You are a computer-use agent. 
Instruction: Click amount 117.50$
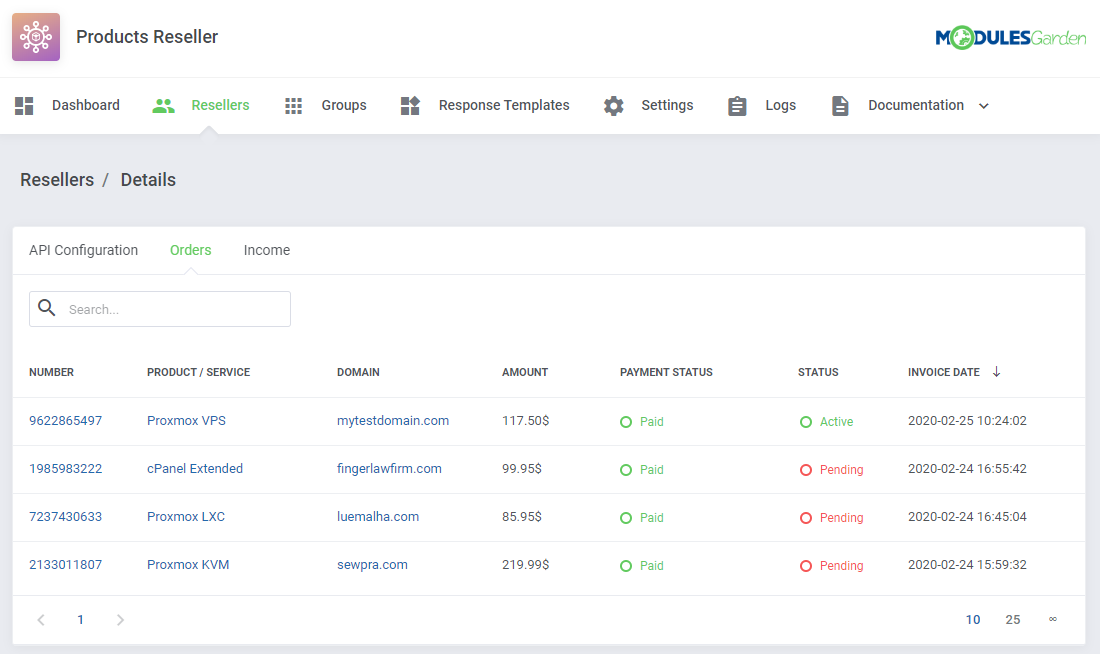tap(525, 421)
